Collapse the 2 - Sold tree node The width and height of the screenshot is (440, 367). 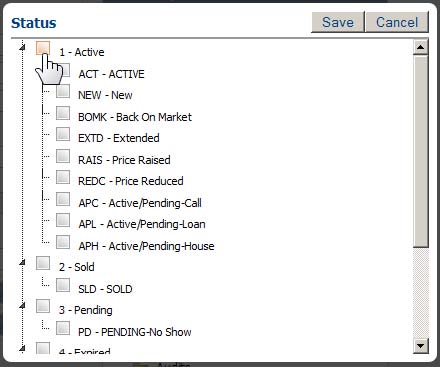[x=22, y=263]
